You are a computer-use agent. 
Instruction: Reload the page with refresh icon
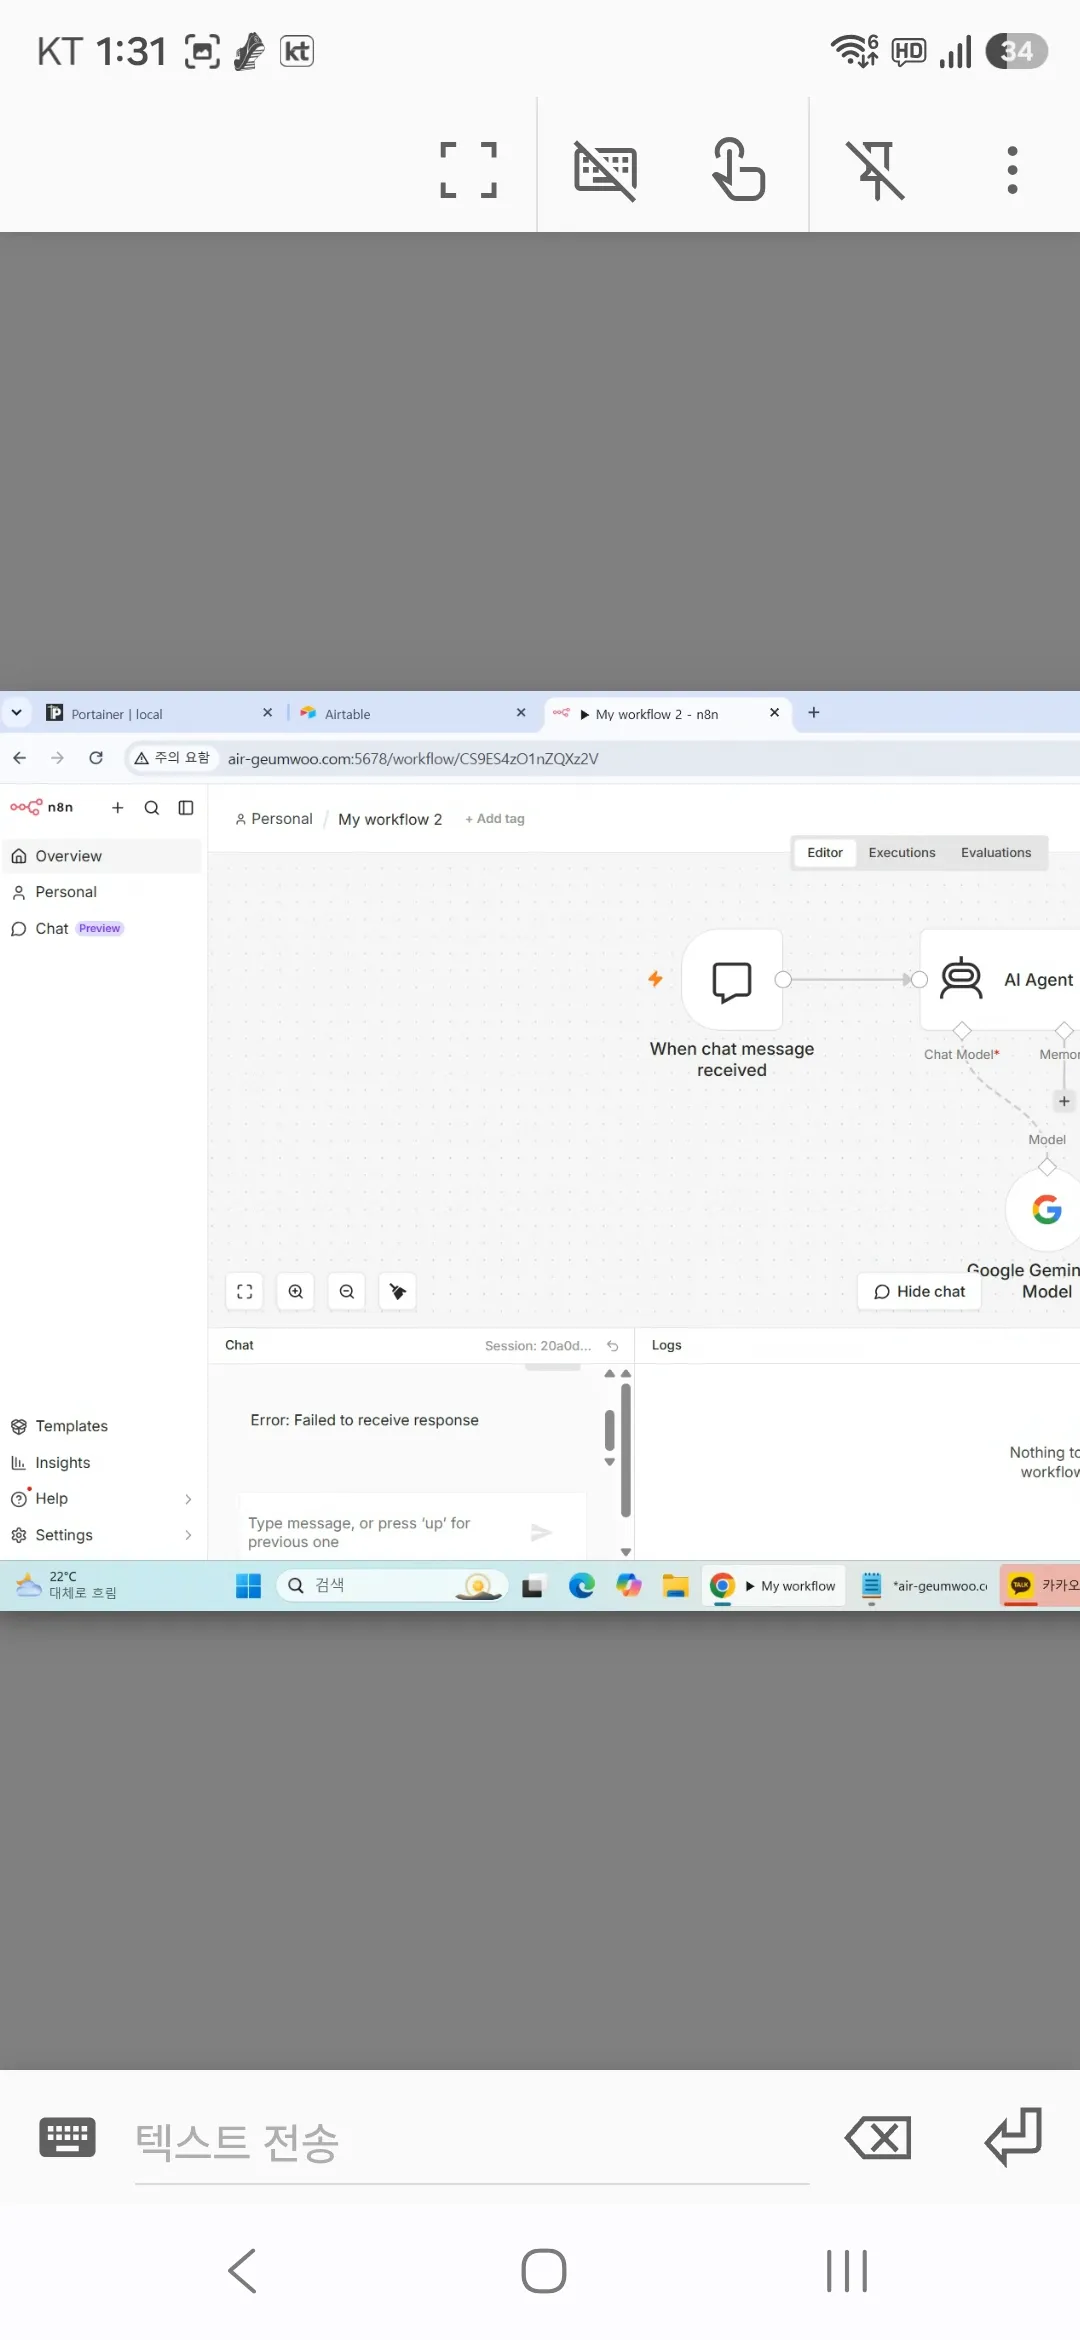96,758
